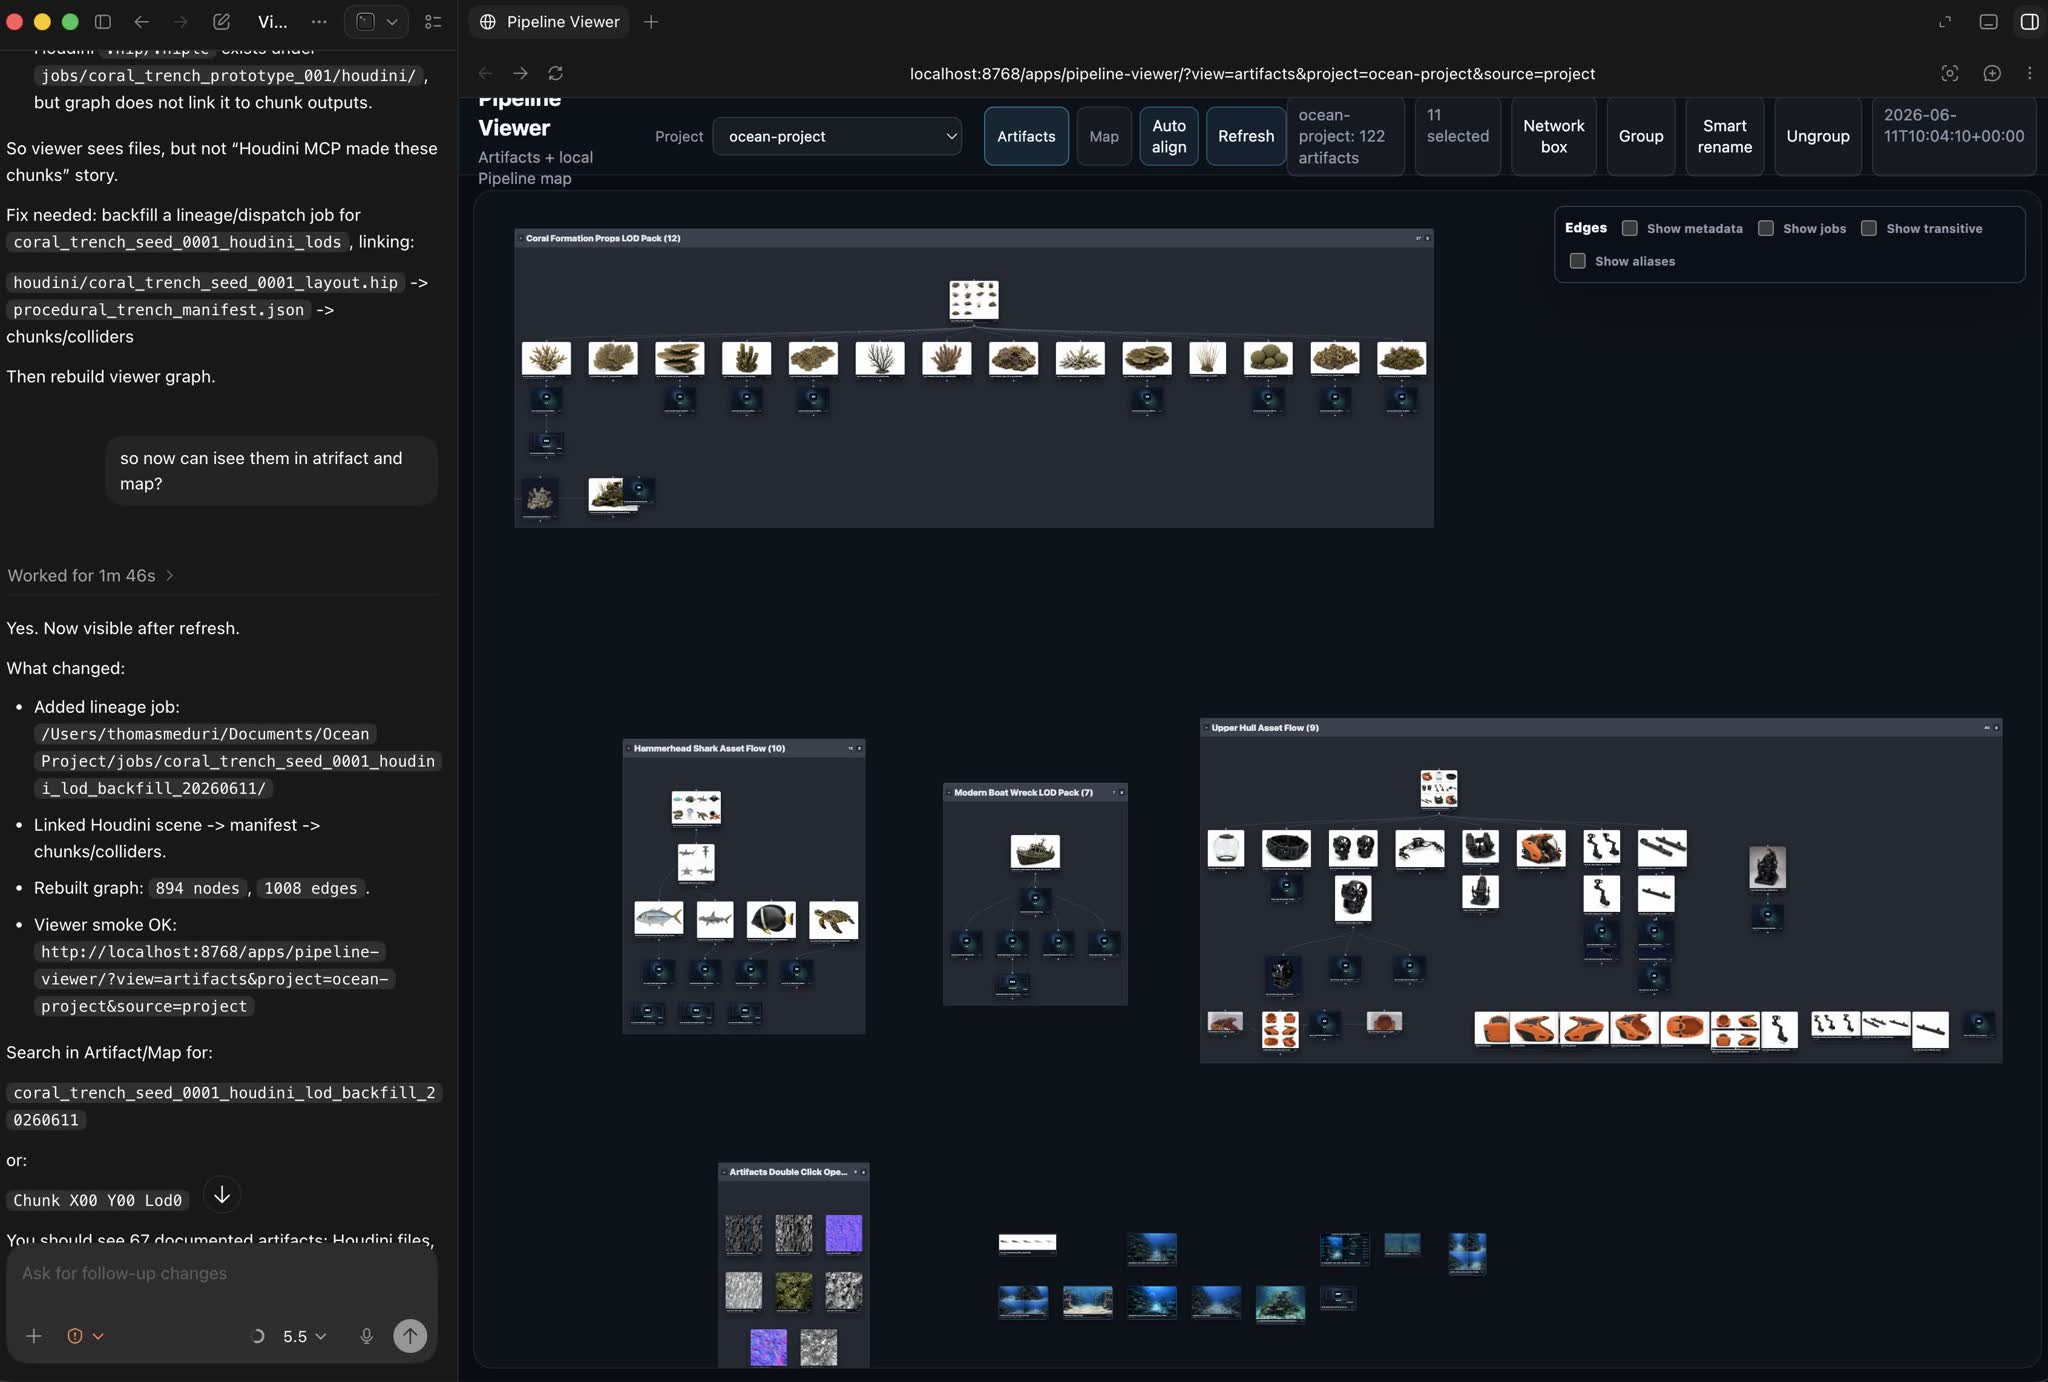Screen dimensions: 2048x1382
Task: Open the chat more options ellipsis
Action: pos(318,21)
